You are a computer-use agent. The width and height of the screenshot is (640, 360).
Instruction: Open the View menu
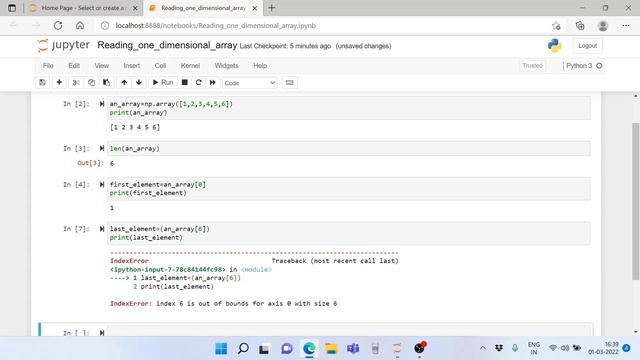102,66
